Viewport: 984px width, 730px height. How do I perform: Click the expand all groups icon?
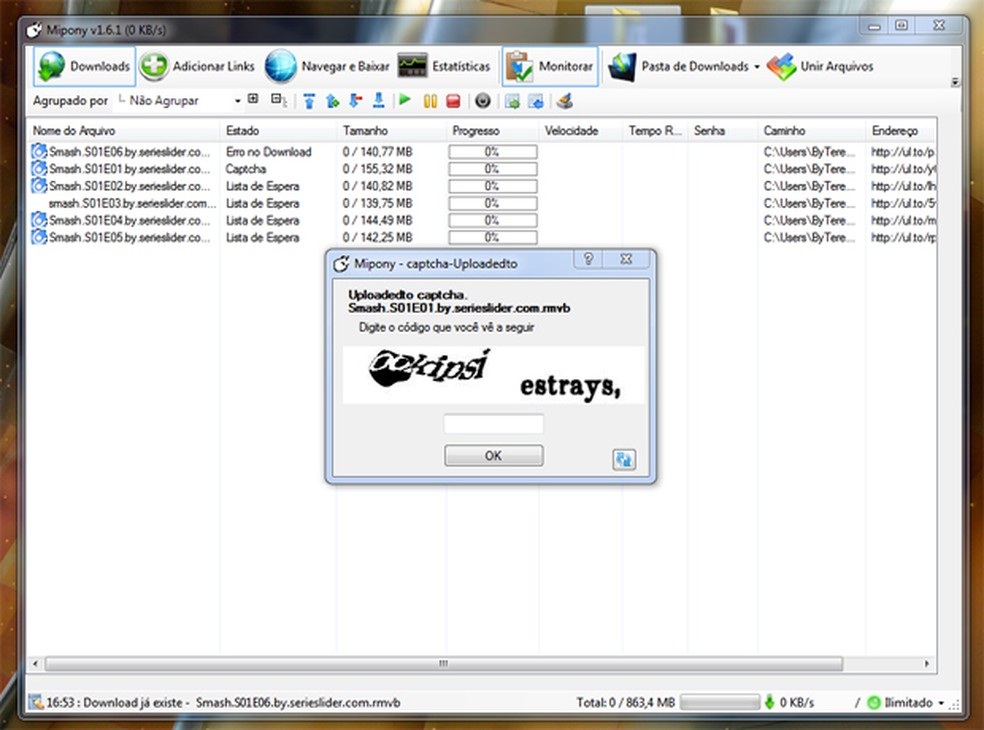coord(253,99)
